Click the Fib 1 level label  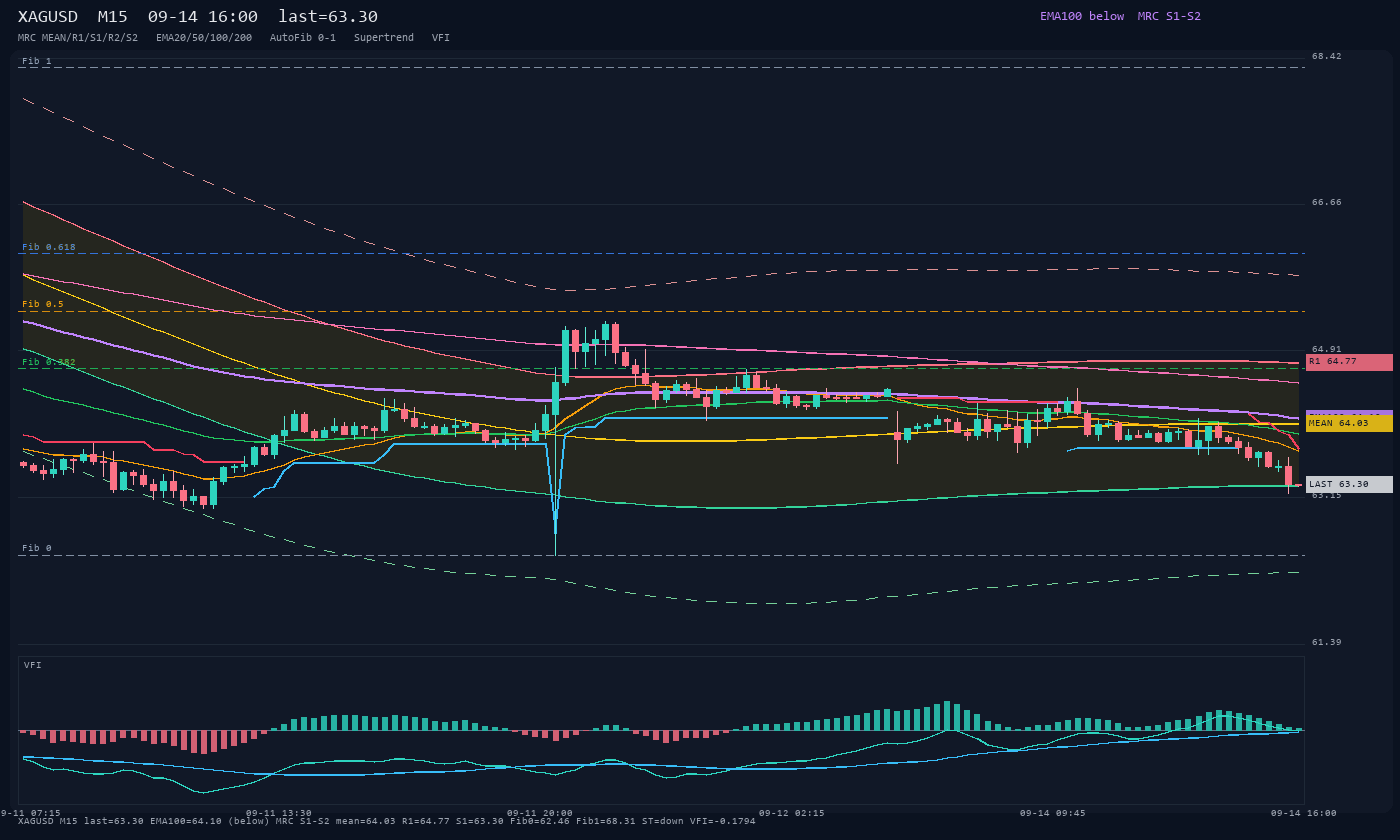coord(37,61)
